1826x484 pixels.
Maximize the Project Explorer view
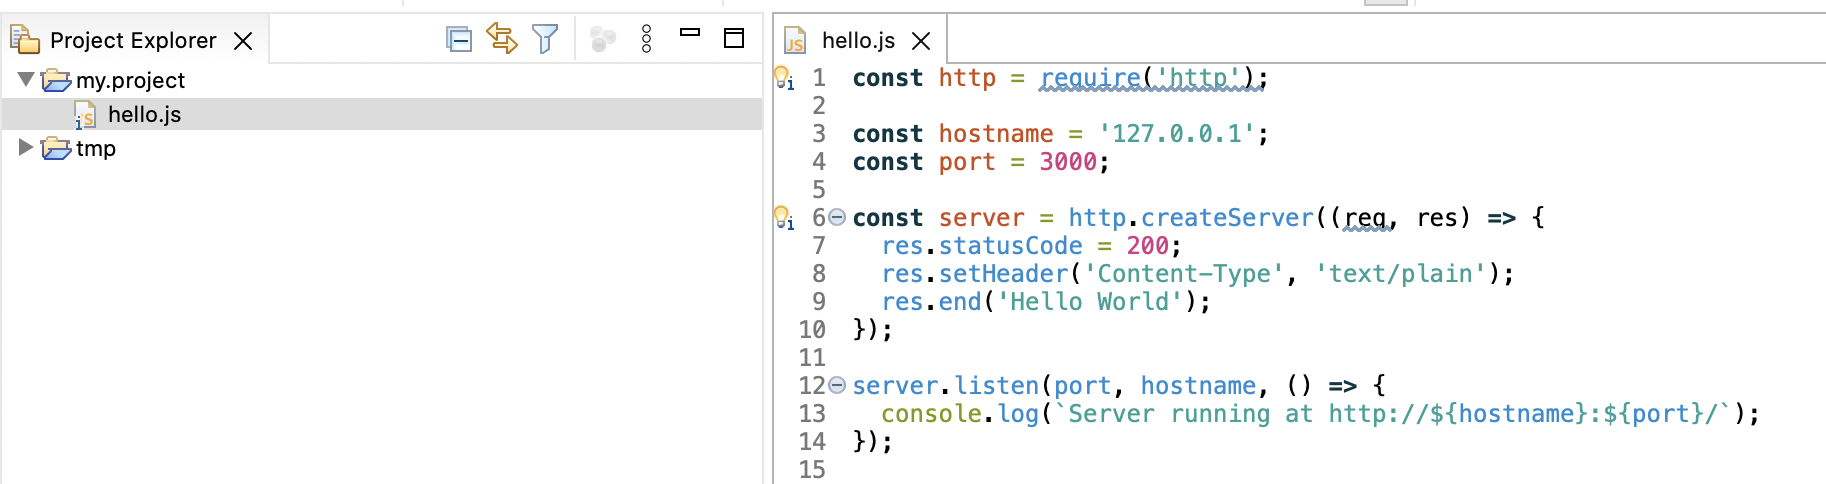click(734, 38)
